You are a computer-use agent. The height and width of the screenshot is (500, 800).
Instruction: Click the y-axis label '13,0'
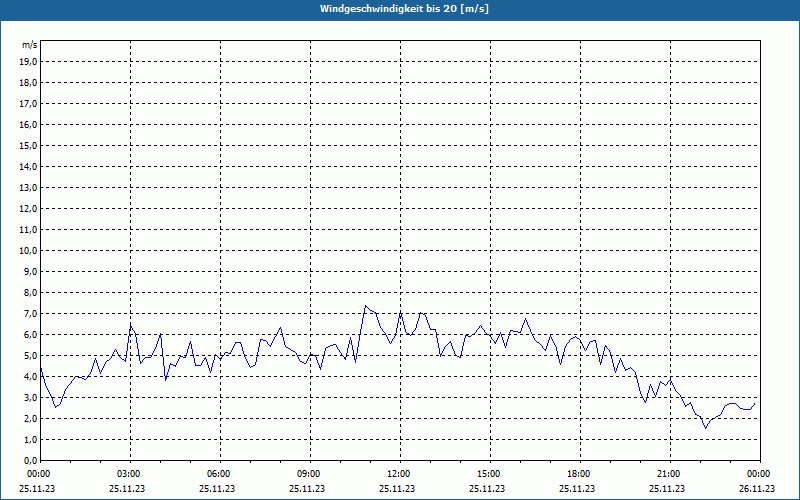[30, 187]
